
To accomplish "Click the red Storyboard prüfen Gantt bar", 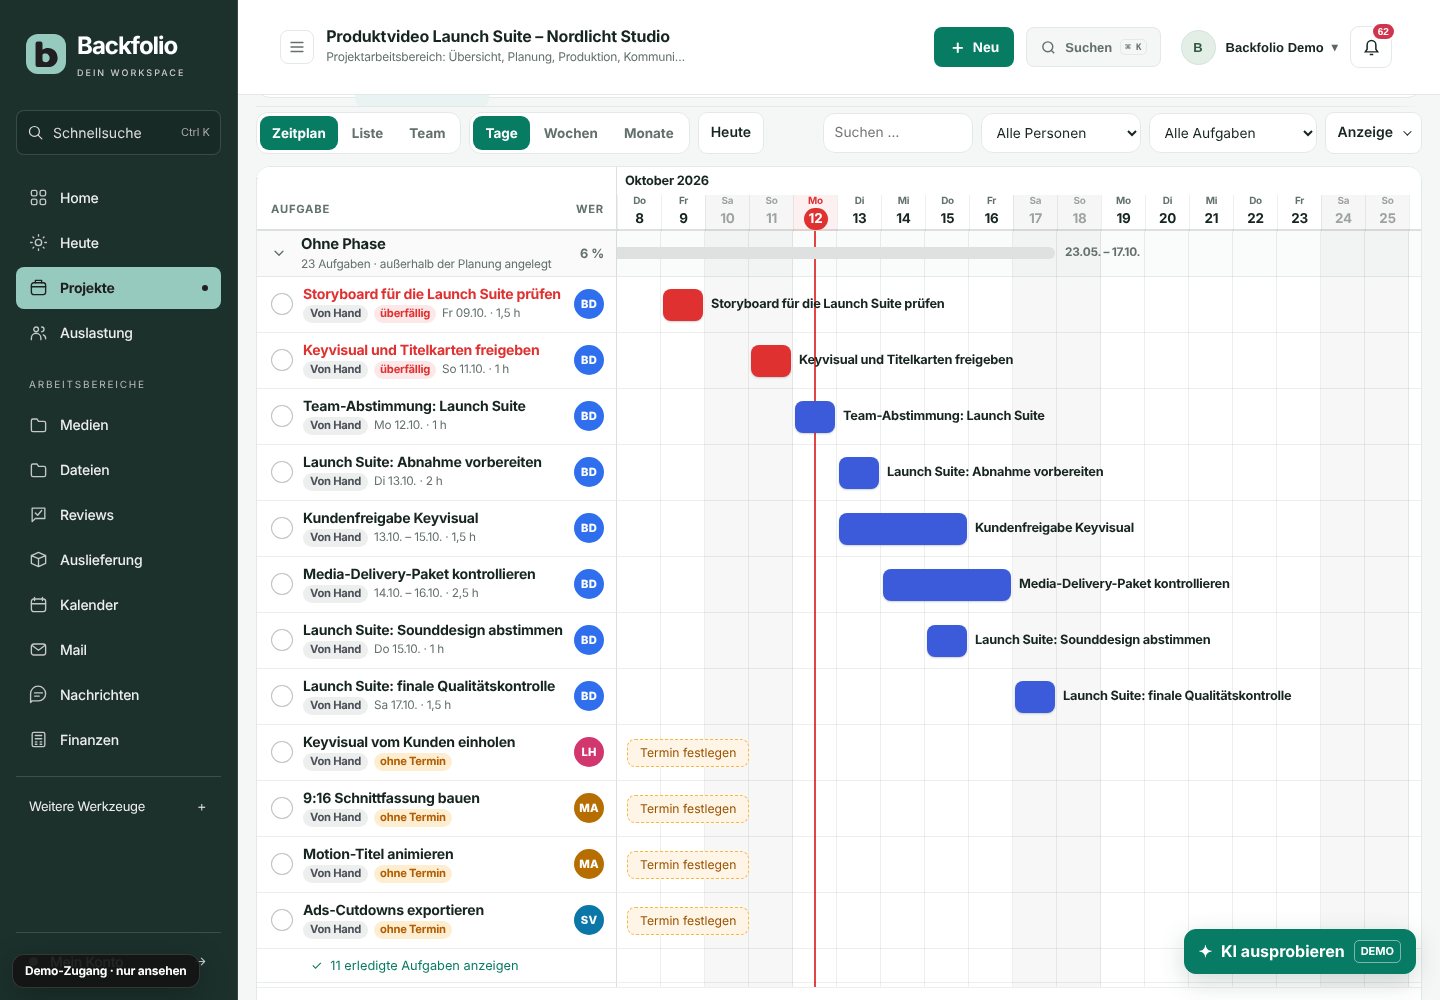I will [x=683, y=304].
